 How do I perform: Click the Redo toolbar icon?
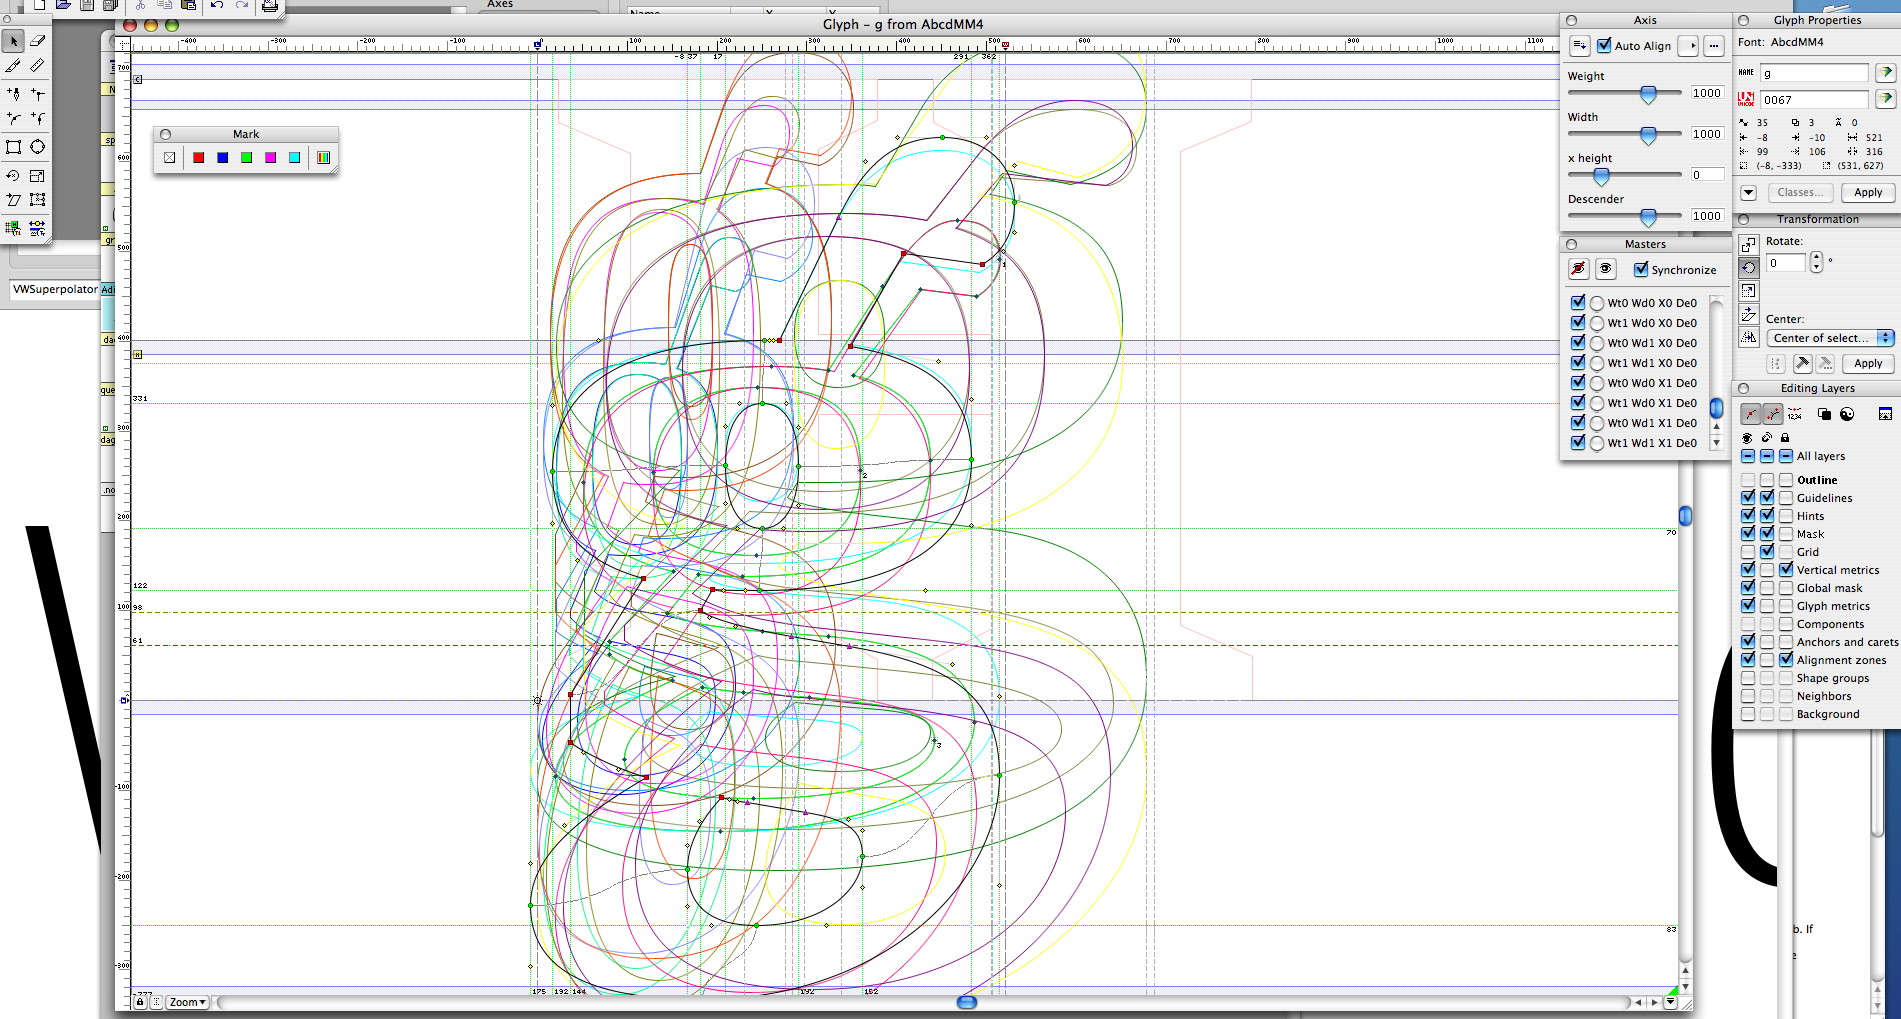[241, 5]
